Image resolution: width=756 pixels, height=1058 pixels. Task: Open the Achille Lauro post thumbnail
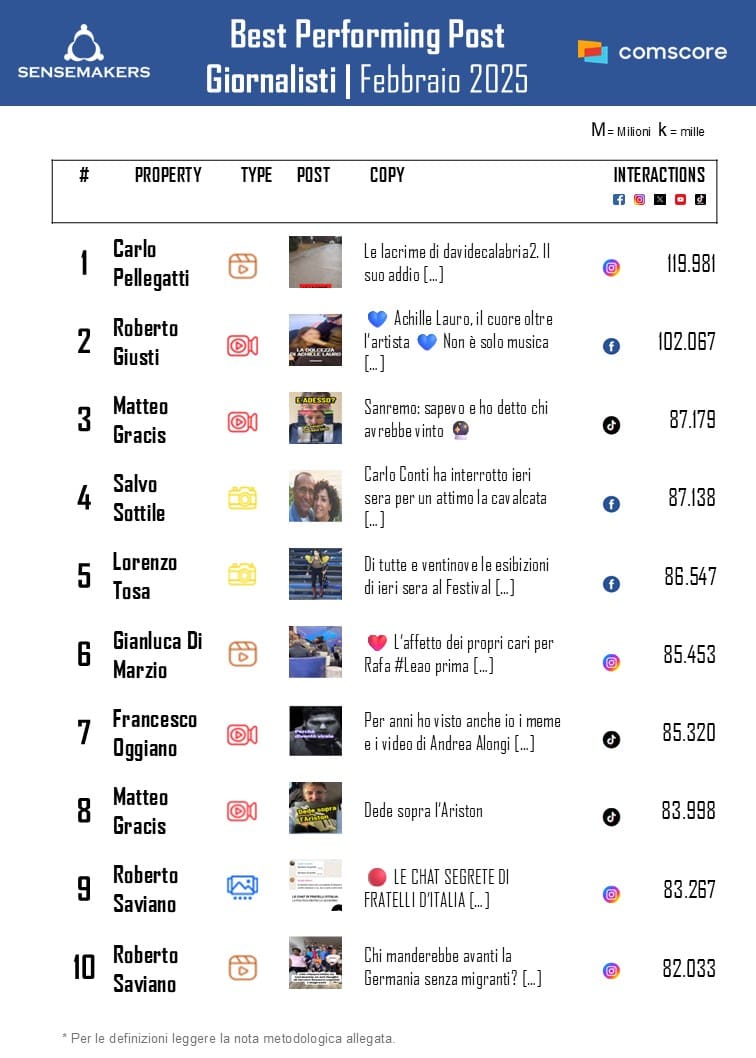pyautogui.click(x=315, y=340)
